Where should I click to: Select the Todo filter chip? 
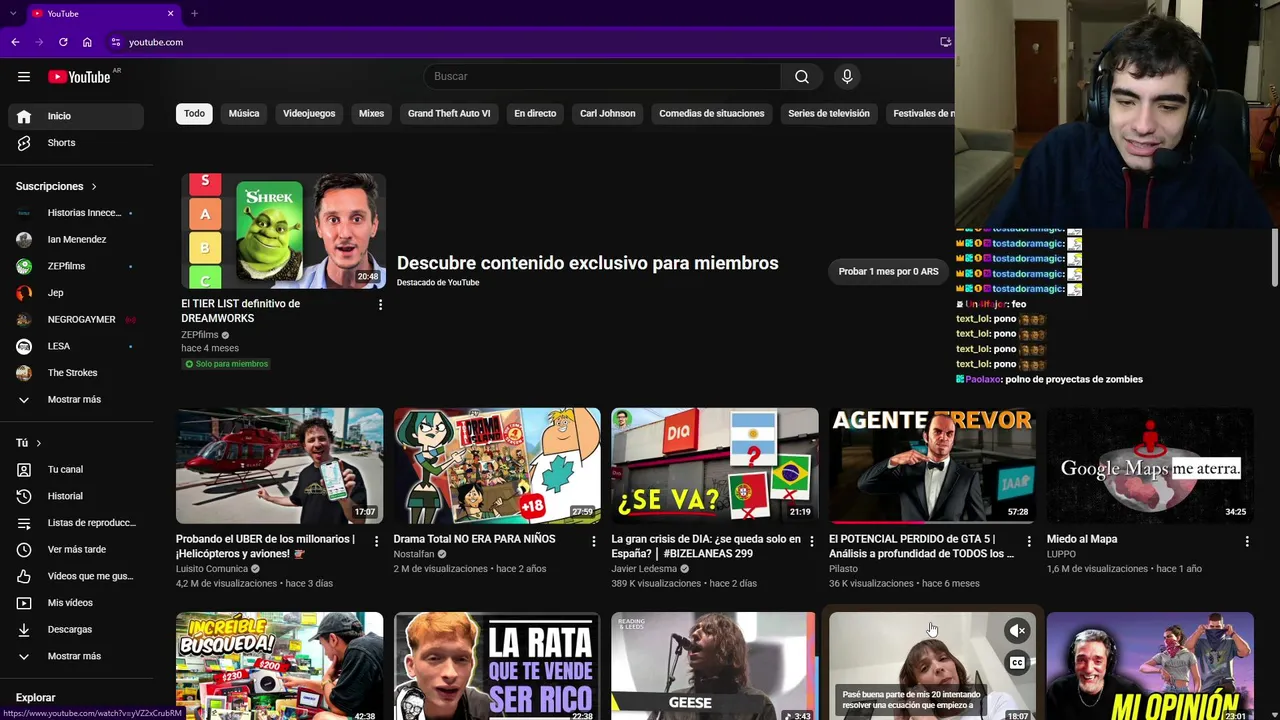(194, 113)
